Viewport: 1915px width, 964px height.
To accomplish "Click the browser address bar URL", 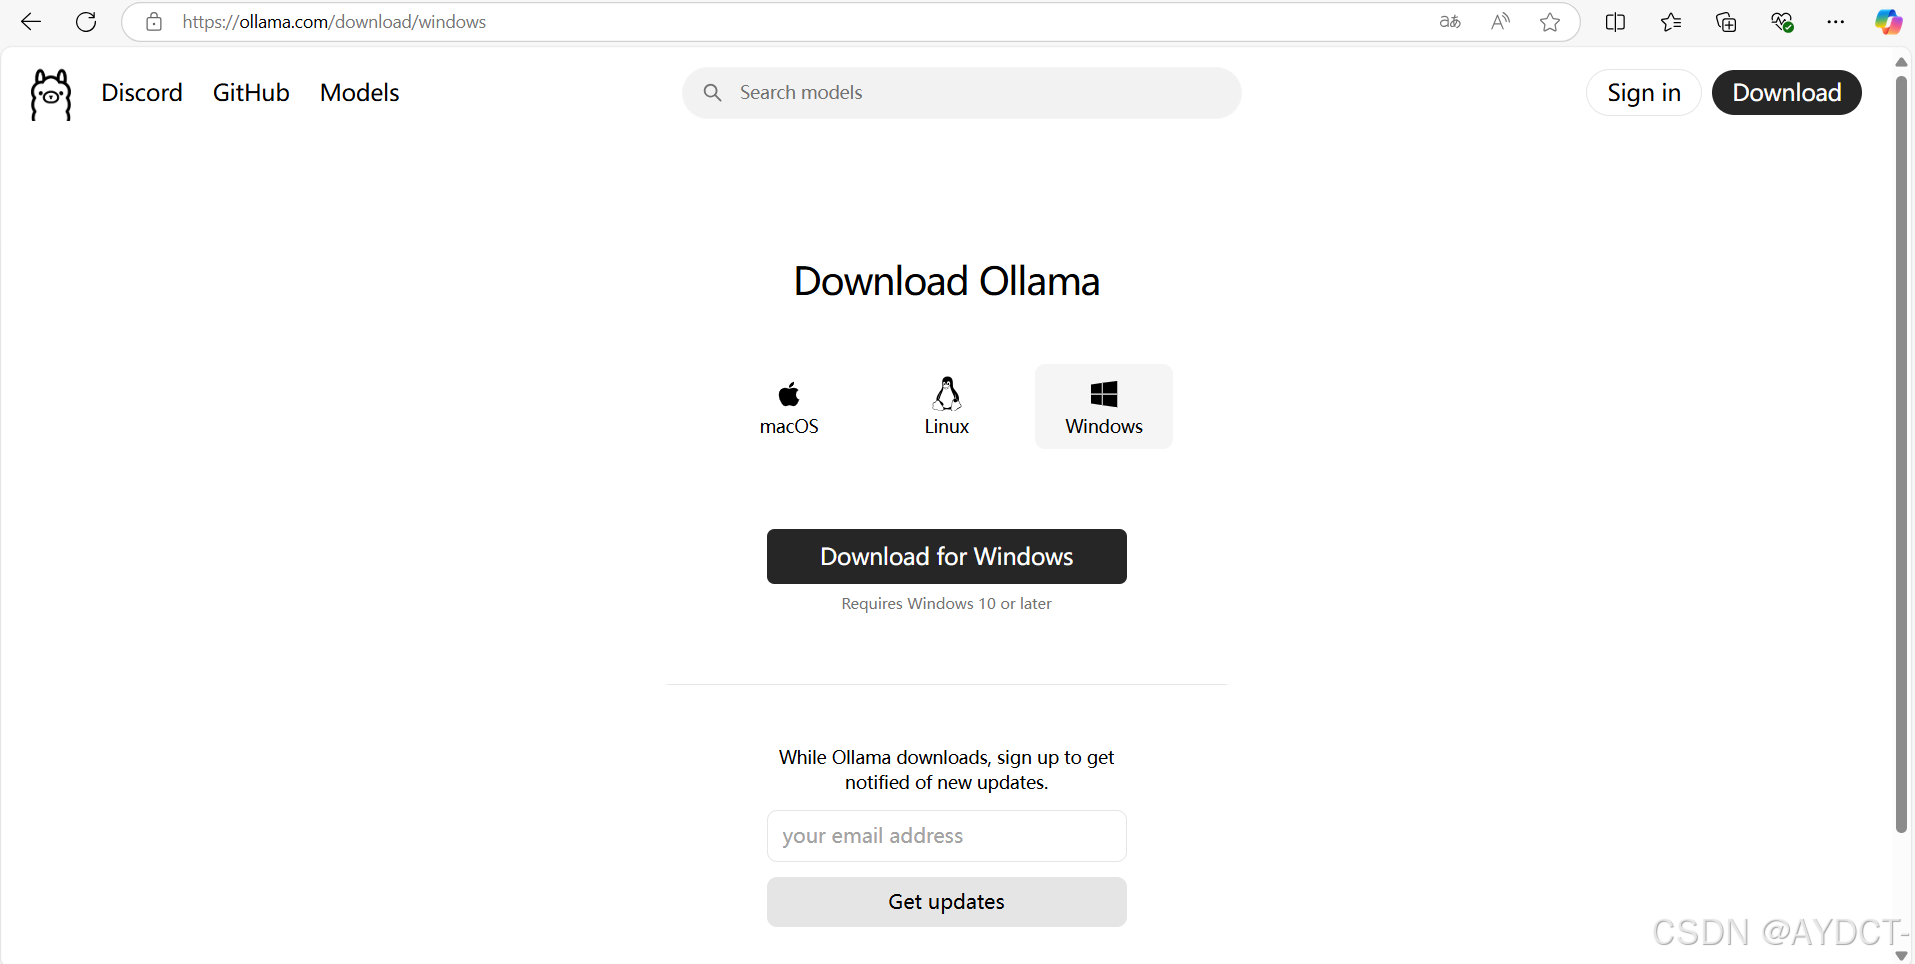I will tap(334, 22).
